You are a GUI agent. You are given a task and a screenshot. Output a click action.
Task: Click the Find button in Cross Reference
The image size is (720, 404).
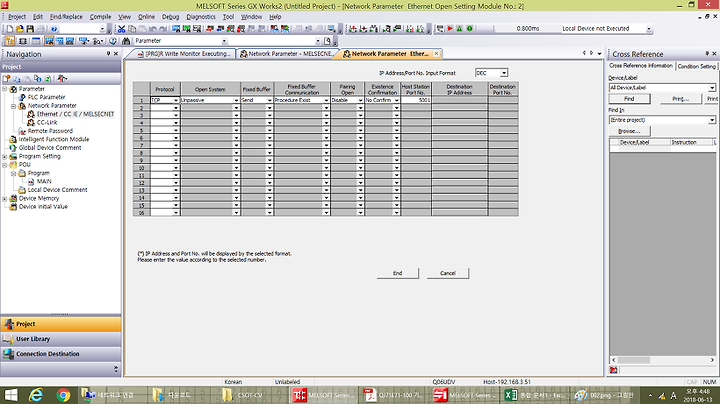tap(629, 99)
